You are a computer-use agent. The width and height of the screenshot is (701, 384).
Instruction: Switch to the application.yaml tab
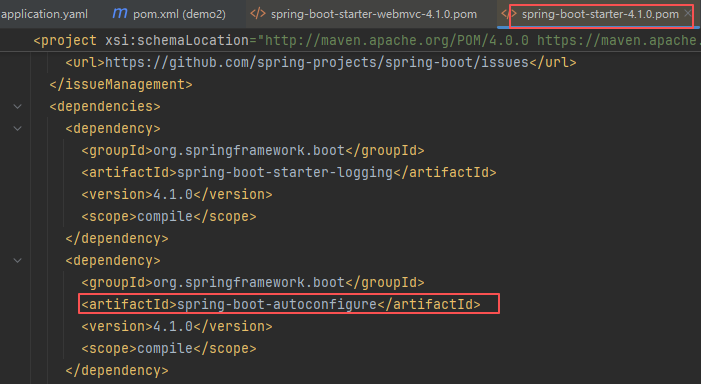pos(44,14)
